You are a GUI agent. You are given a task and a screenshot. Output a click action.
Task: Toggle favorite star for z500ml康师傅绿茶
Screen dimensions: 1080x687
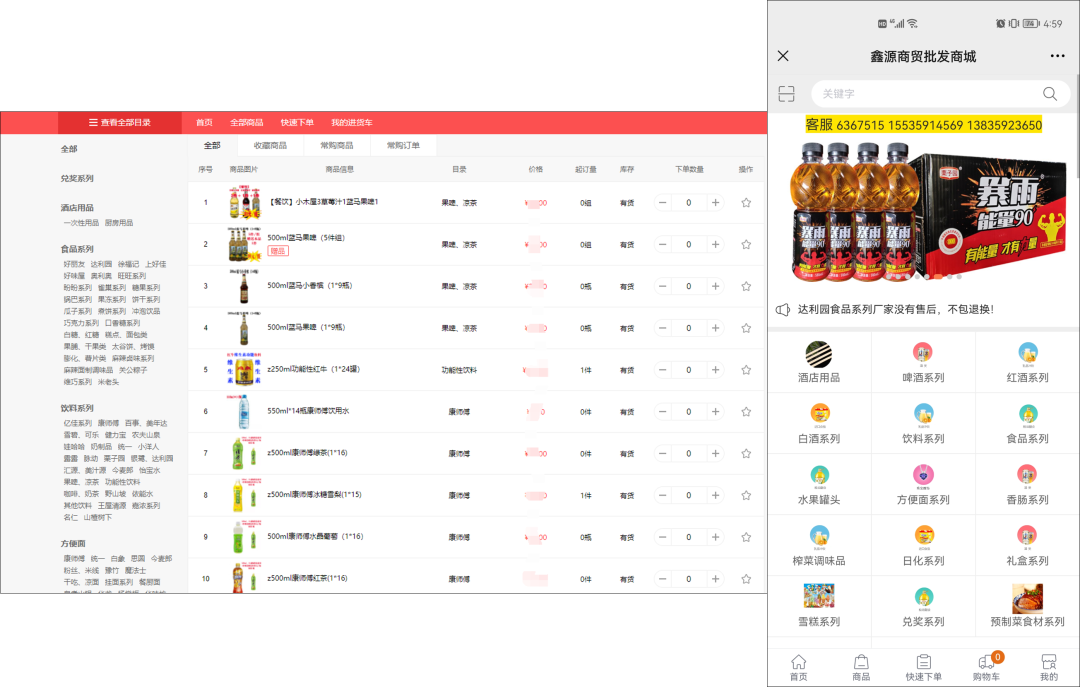coord(746,453)
